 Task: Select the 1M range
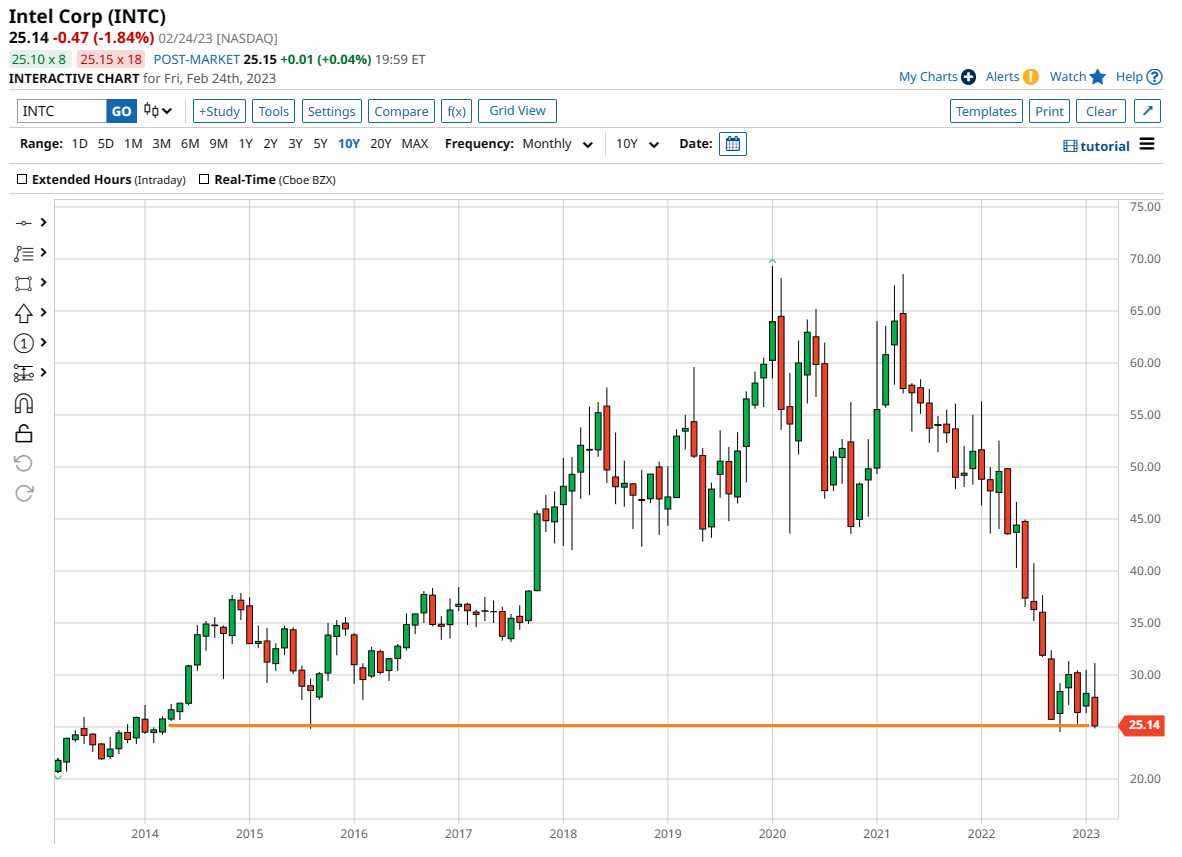tap(133, 144)
